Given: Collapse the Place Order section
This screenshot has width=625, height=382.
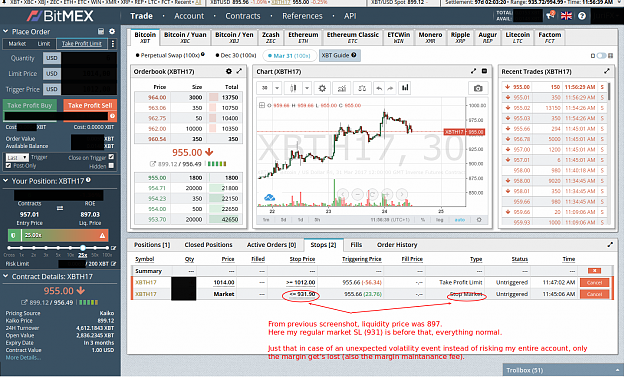Looking at the screenshot, I should point(6,31).
